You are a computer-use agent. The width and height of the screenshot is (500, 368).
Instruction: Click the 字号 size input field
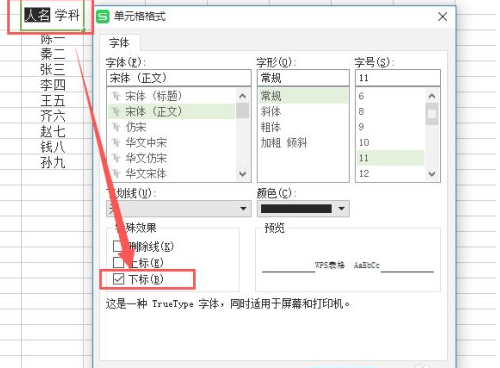[398, 78]
